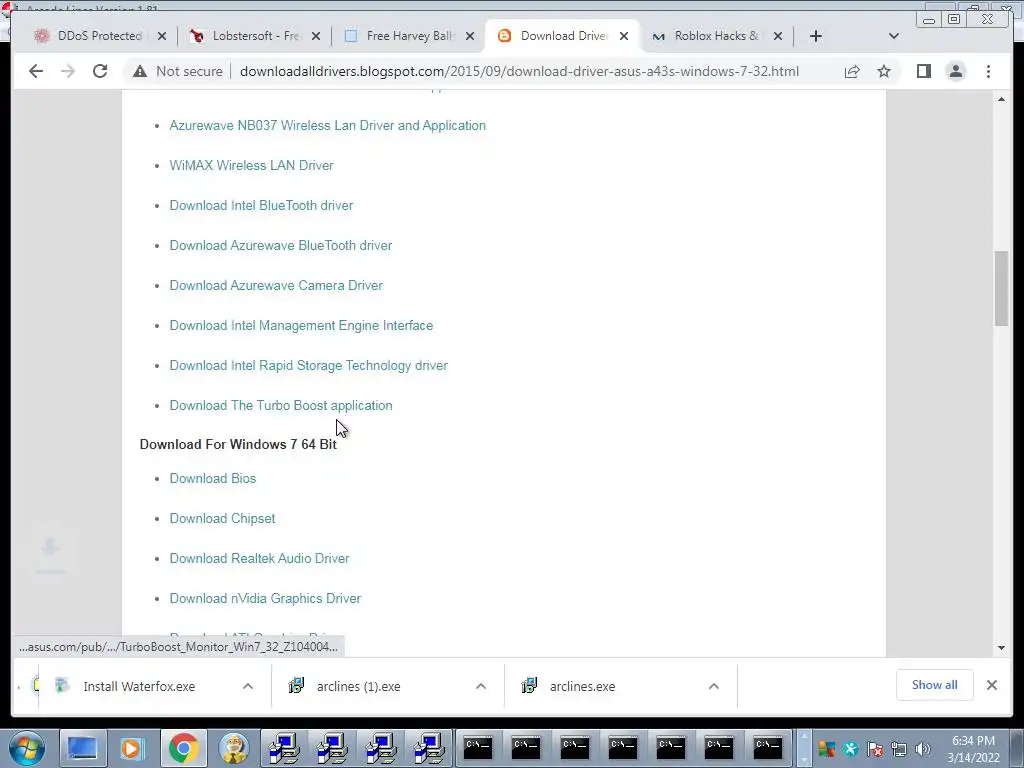Expand options for arclines.exe download
1024x768 pixels.
coord(714,686)
